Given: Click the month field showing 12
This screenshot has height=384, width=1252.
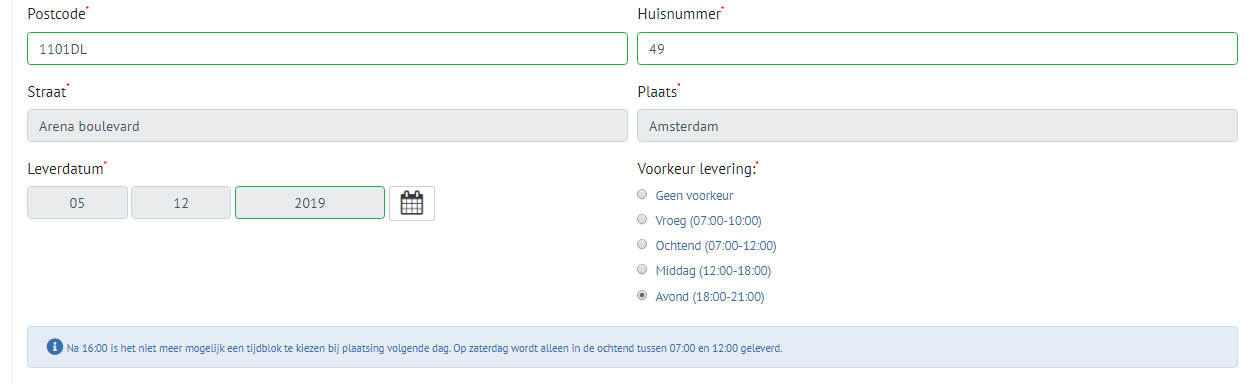Looking at the screenshot, I should [181, 203].
